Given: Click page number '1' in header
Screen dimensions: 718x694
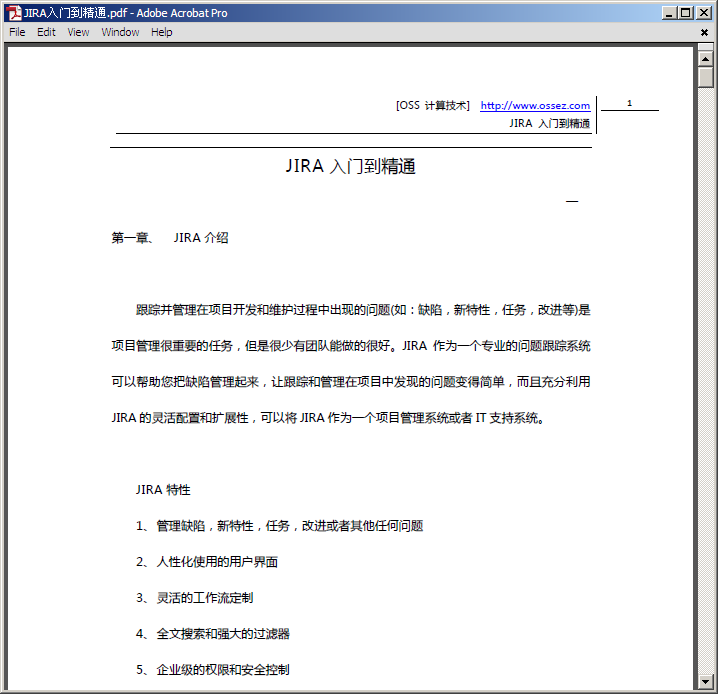Looking at the screenshot, I should pyautogui.click(x=630, y=103).
